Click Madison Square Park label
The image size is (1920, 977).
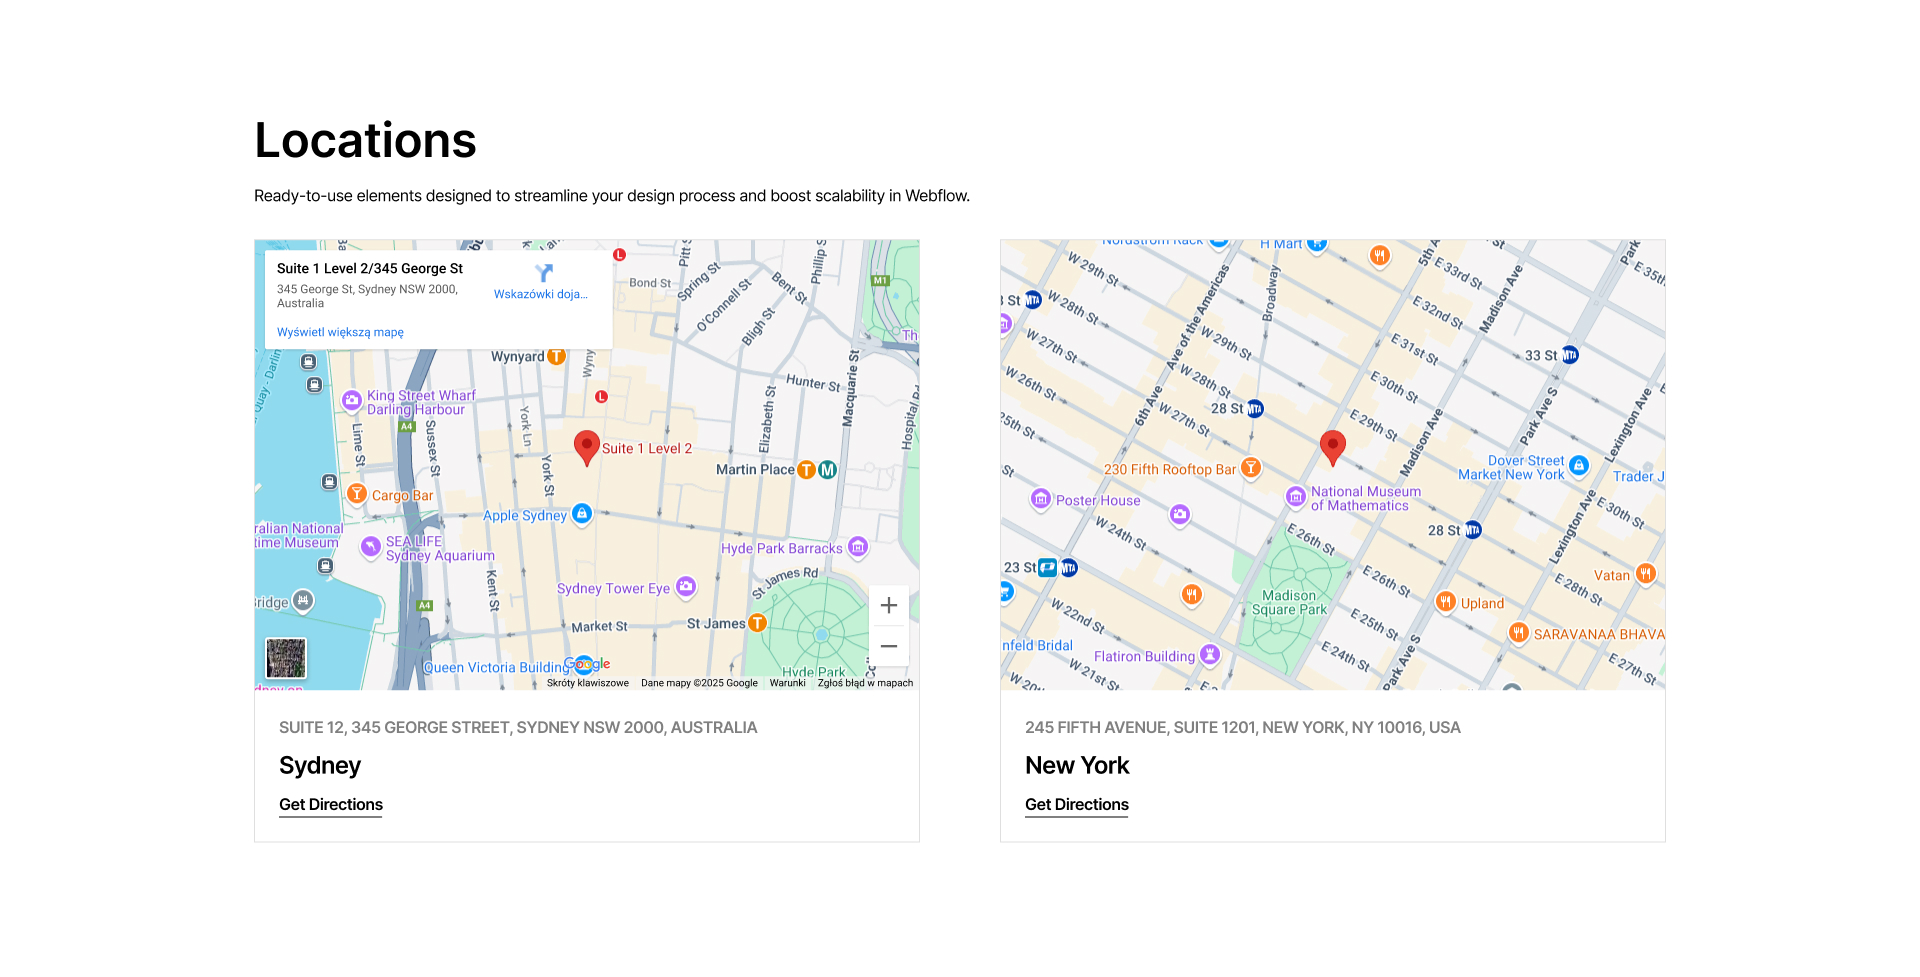click(x=1289, y=603)
